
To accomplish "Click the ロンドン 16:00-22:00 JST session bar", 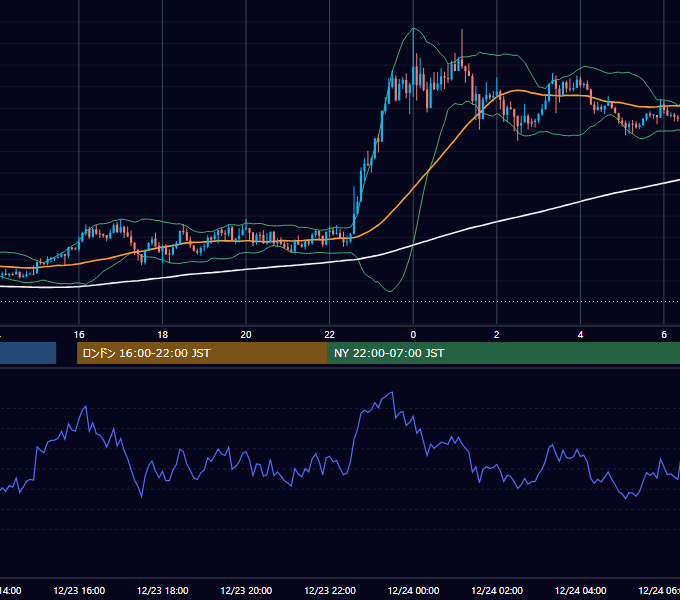I will pos(202,353).
